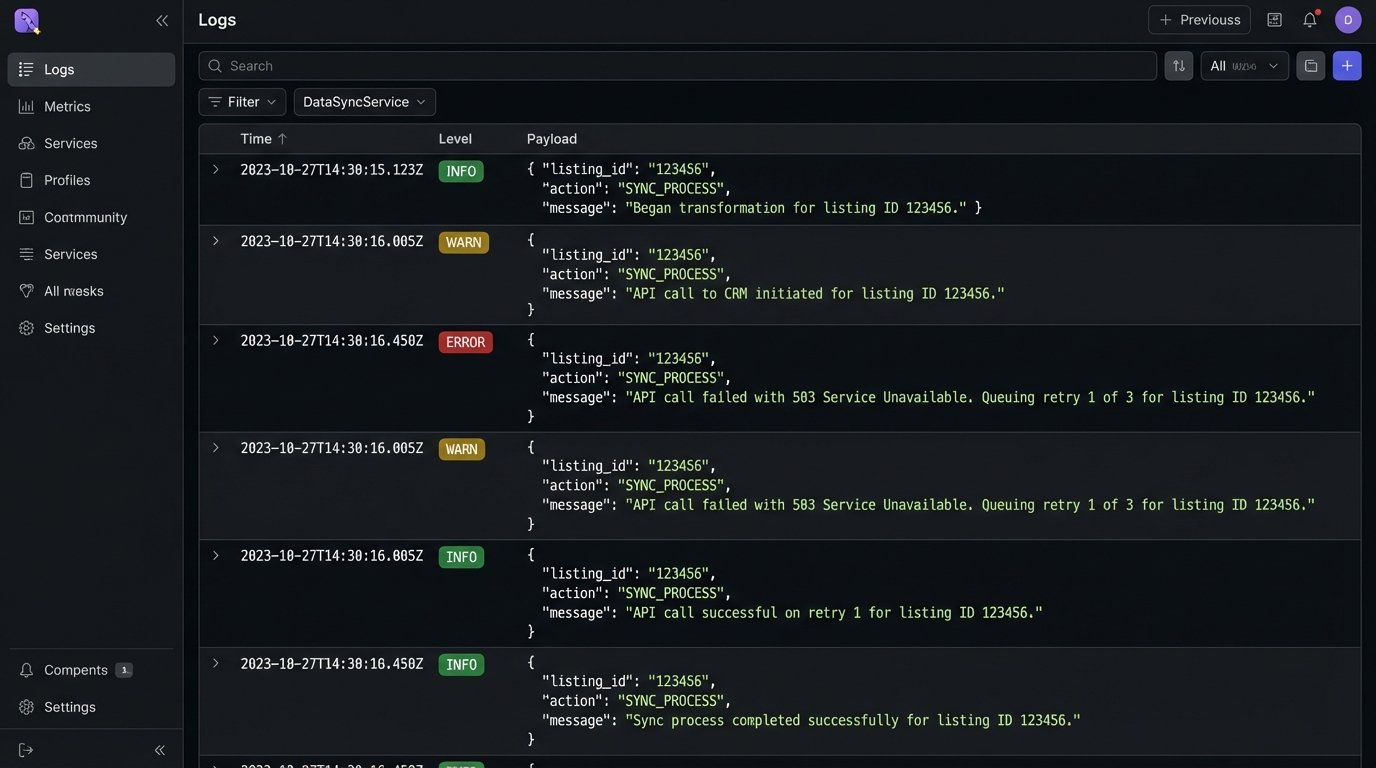This screenshot has height=768, width=1376.
Task: Click the Previouss button
Action: point(1199,20)
